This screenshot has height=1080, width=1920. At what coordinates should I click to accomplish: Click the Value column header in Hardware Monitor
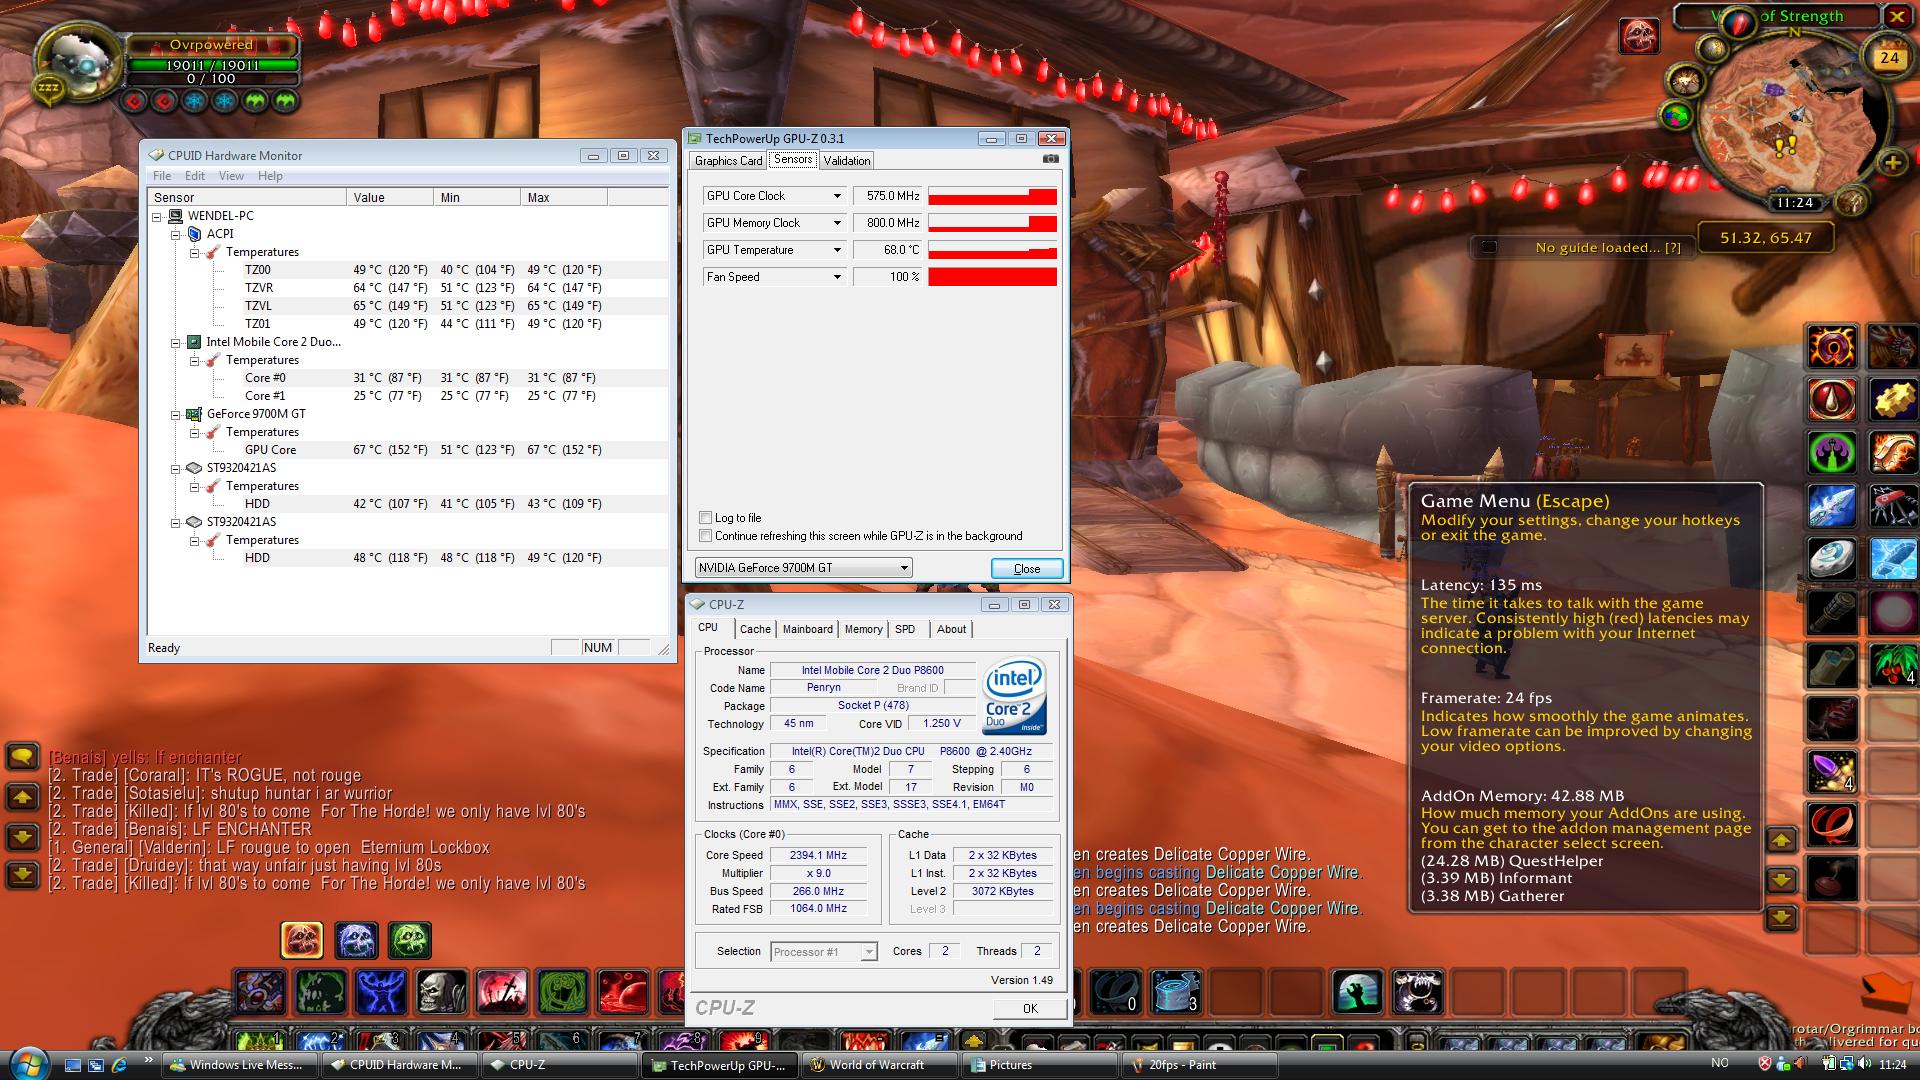coord(390,198)
